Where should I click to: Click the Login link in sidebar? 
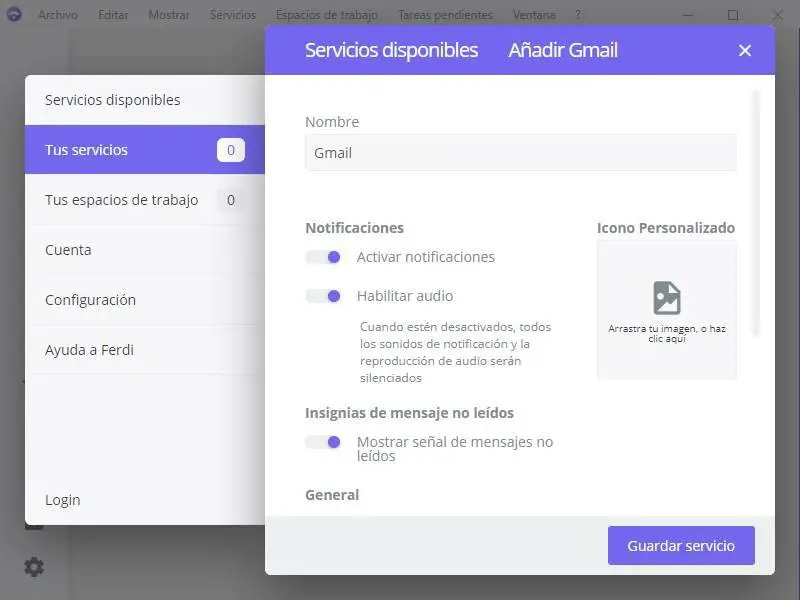tap(63, 499)
